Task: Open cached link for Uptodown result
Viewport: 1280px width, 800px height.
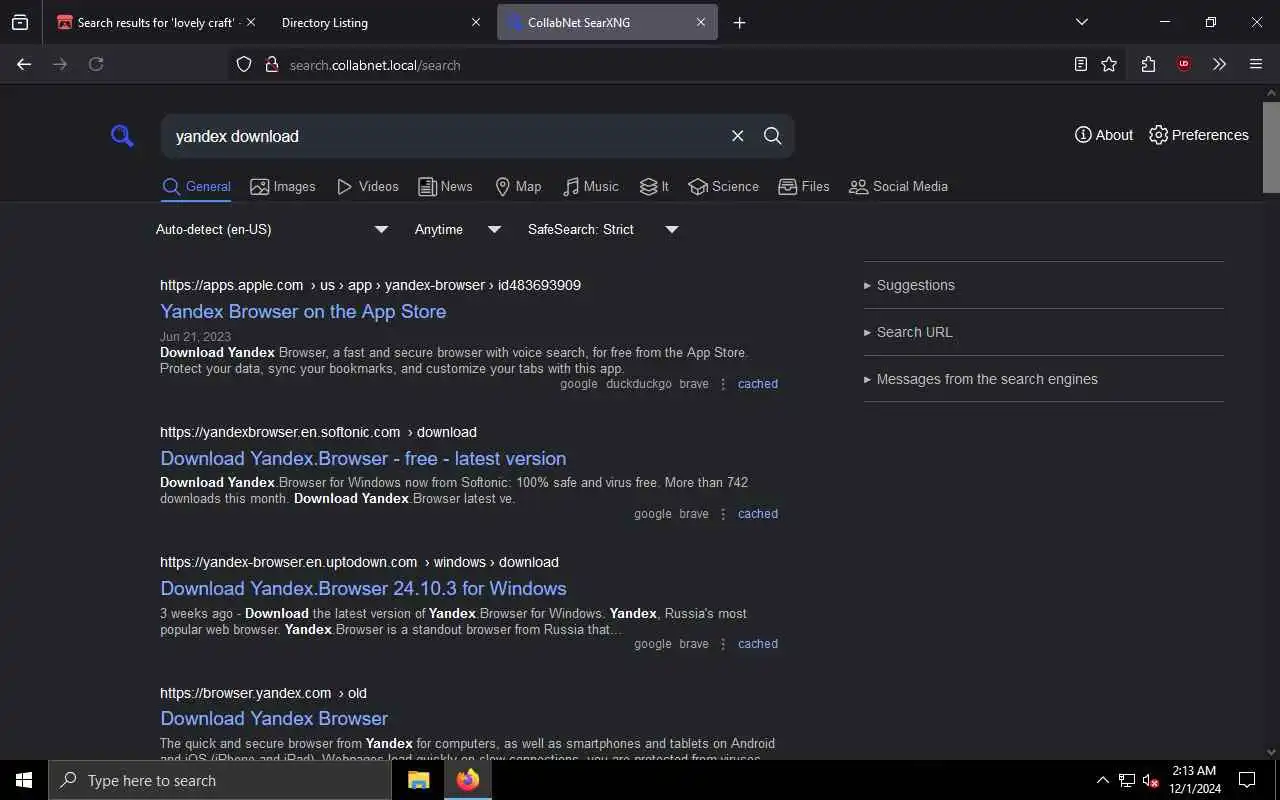Action: tap(757, 644)
